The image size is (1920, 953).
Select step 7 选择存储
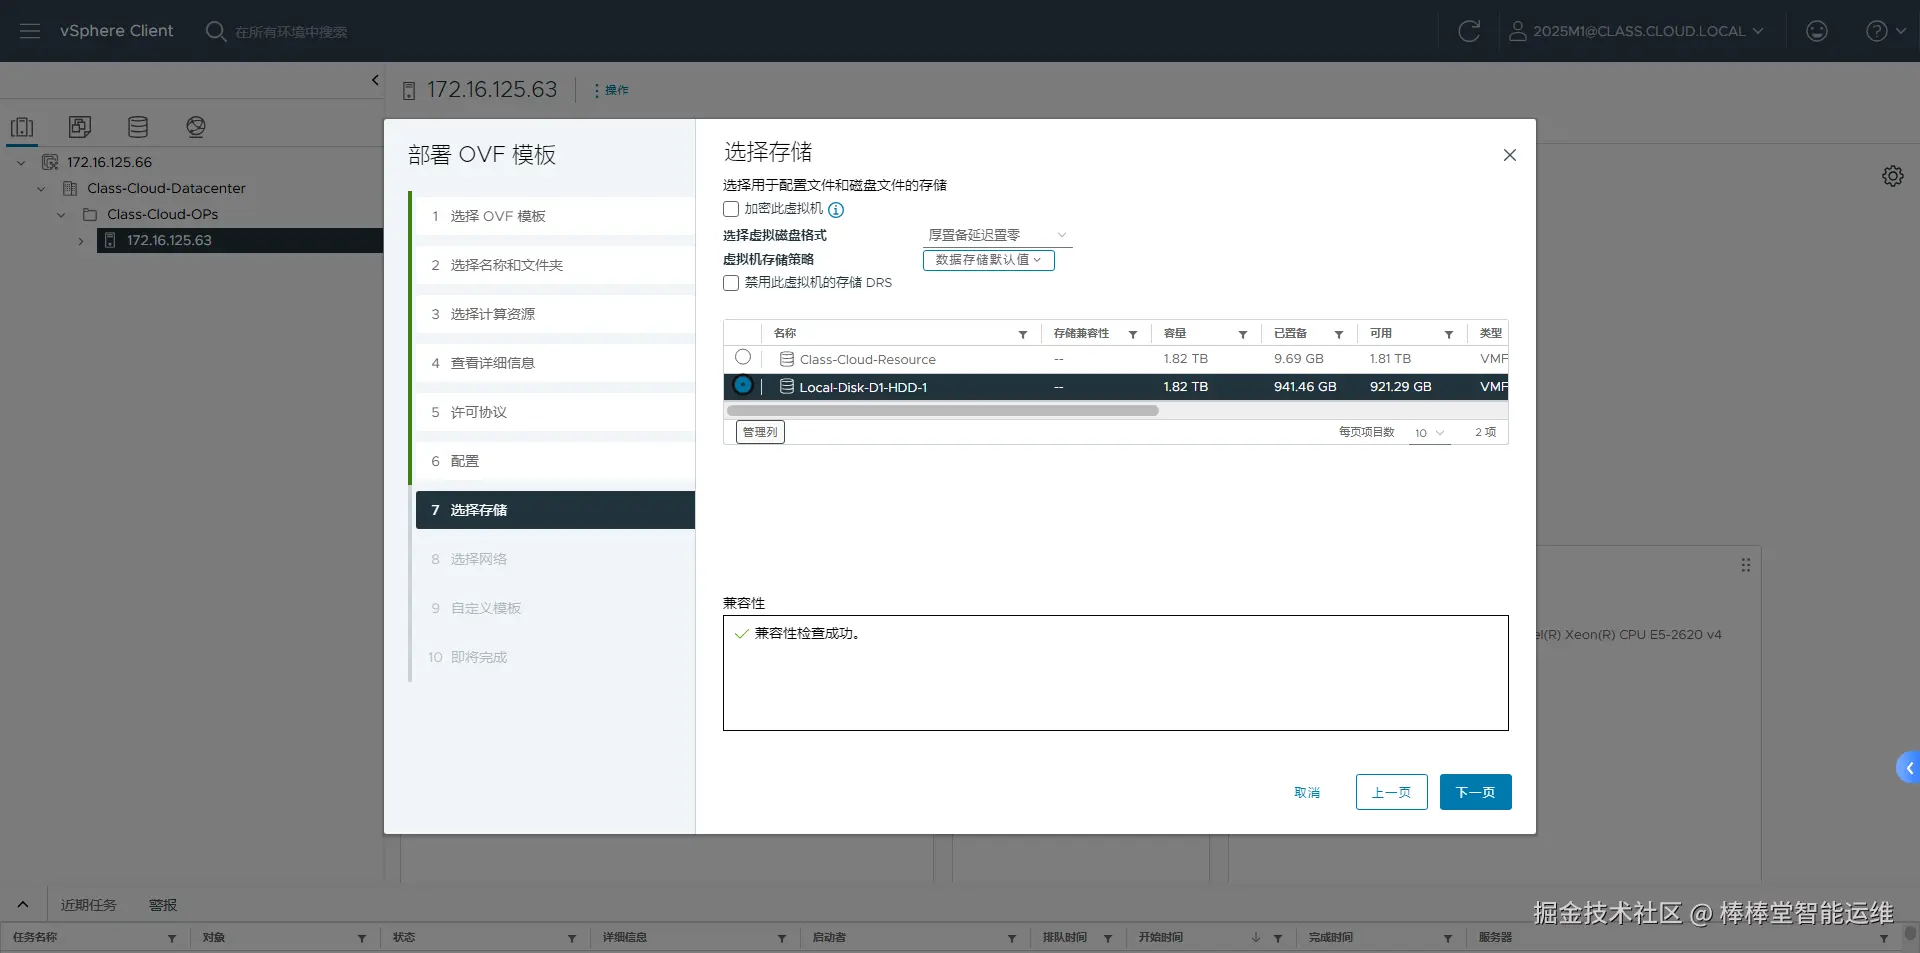[555, 510]
